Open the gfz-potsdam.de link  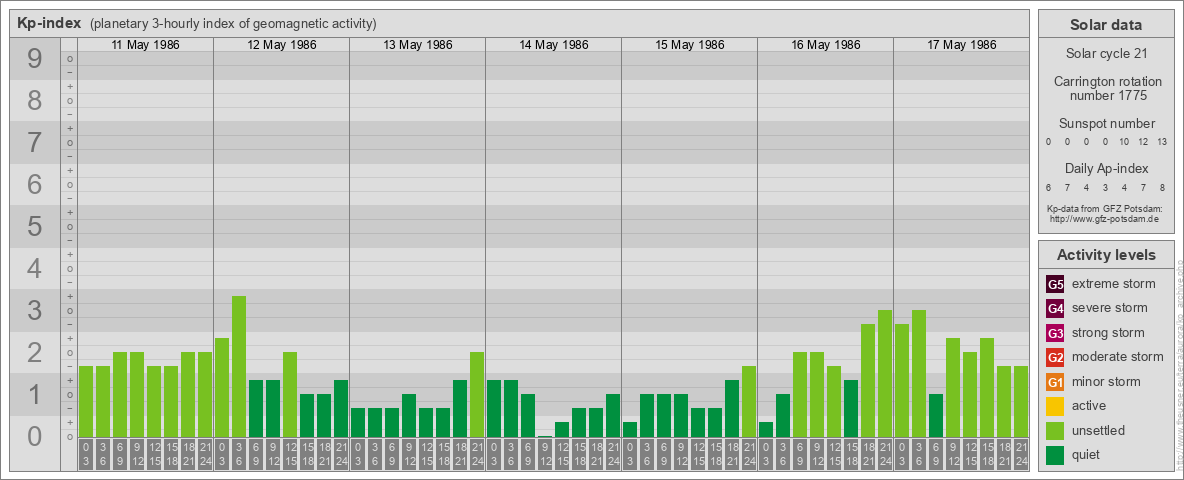pyautogui.click(x=1106, y=218)
